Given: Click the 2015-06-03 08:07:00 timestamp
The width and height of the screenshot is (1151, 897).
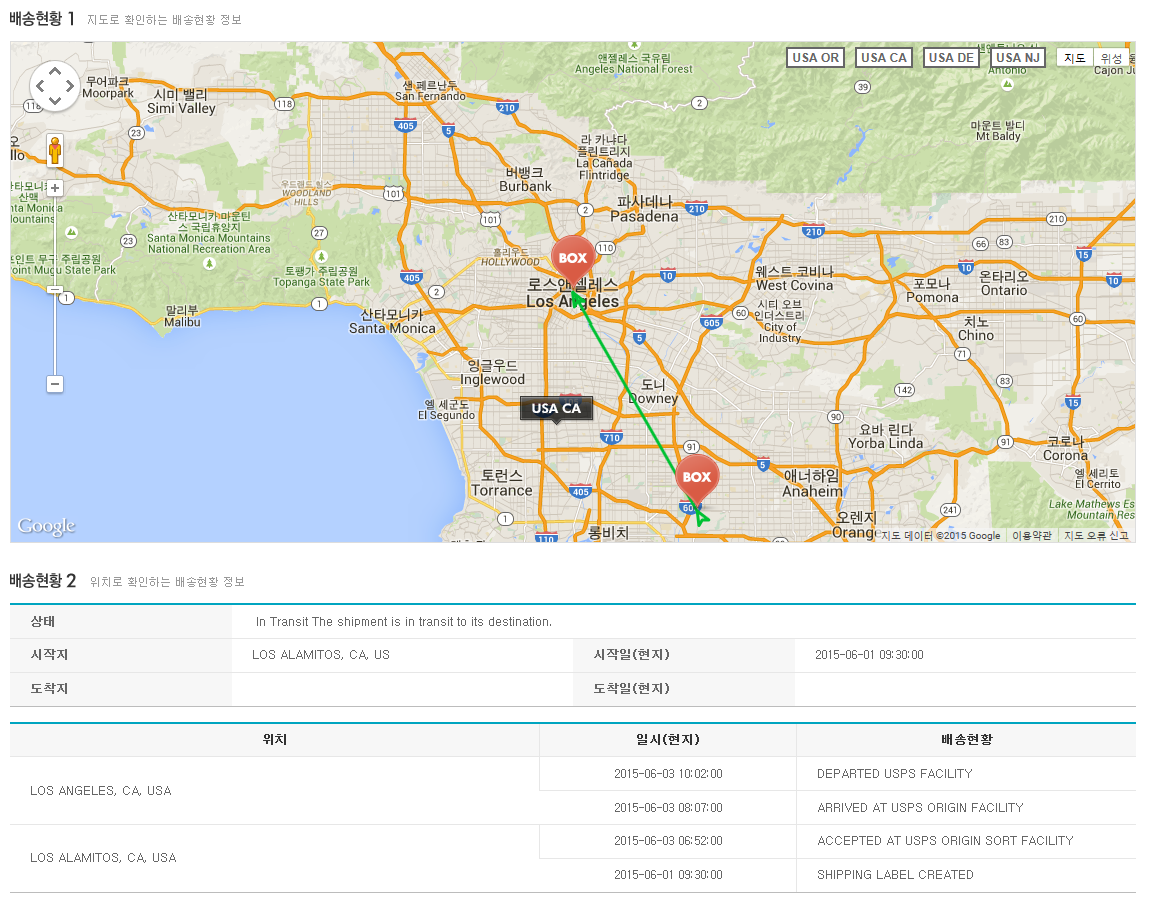Looking at the screenshot, I should (x=668, y=807).
